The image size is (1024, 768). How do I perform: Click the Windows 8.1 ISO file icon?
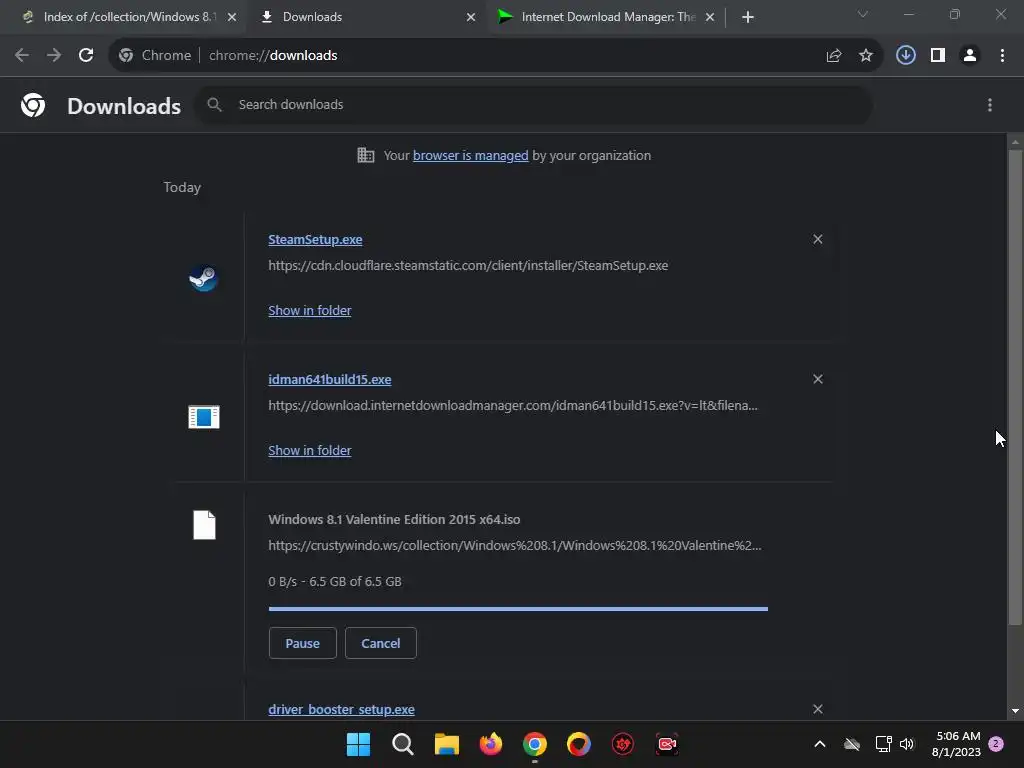(x=204, y=525)
